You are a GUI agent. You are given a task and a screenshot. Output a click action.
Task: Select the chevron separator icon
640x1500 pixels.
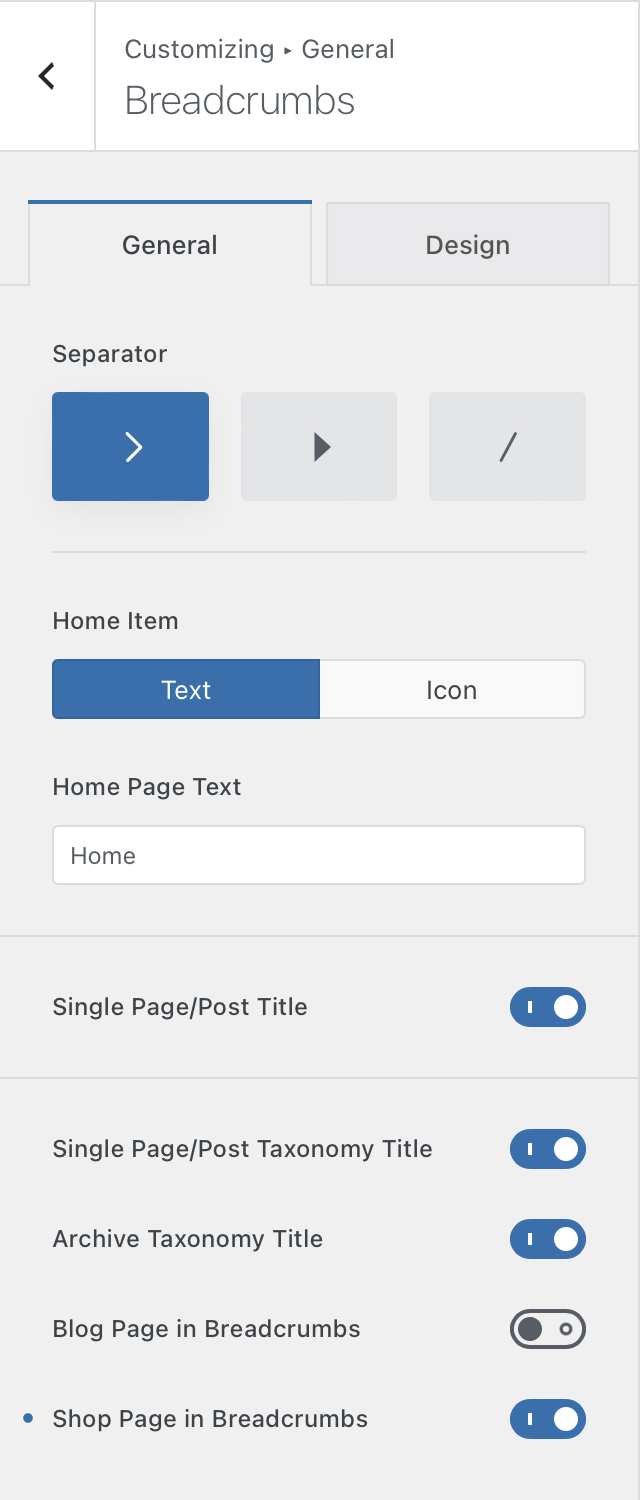pos(131,446)
